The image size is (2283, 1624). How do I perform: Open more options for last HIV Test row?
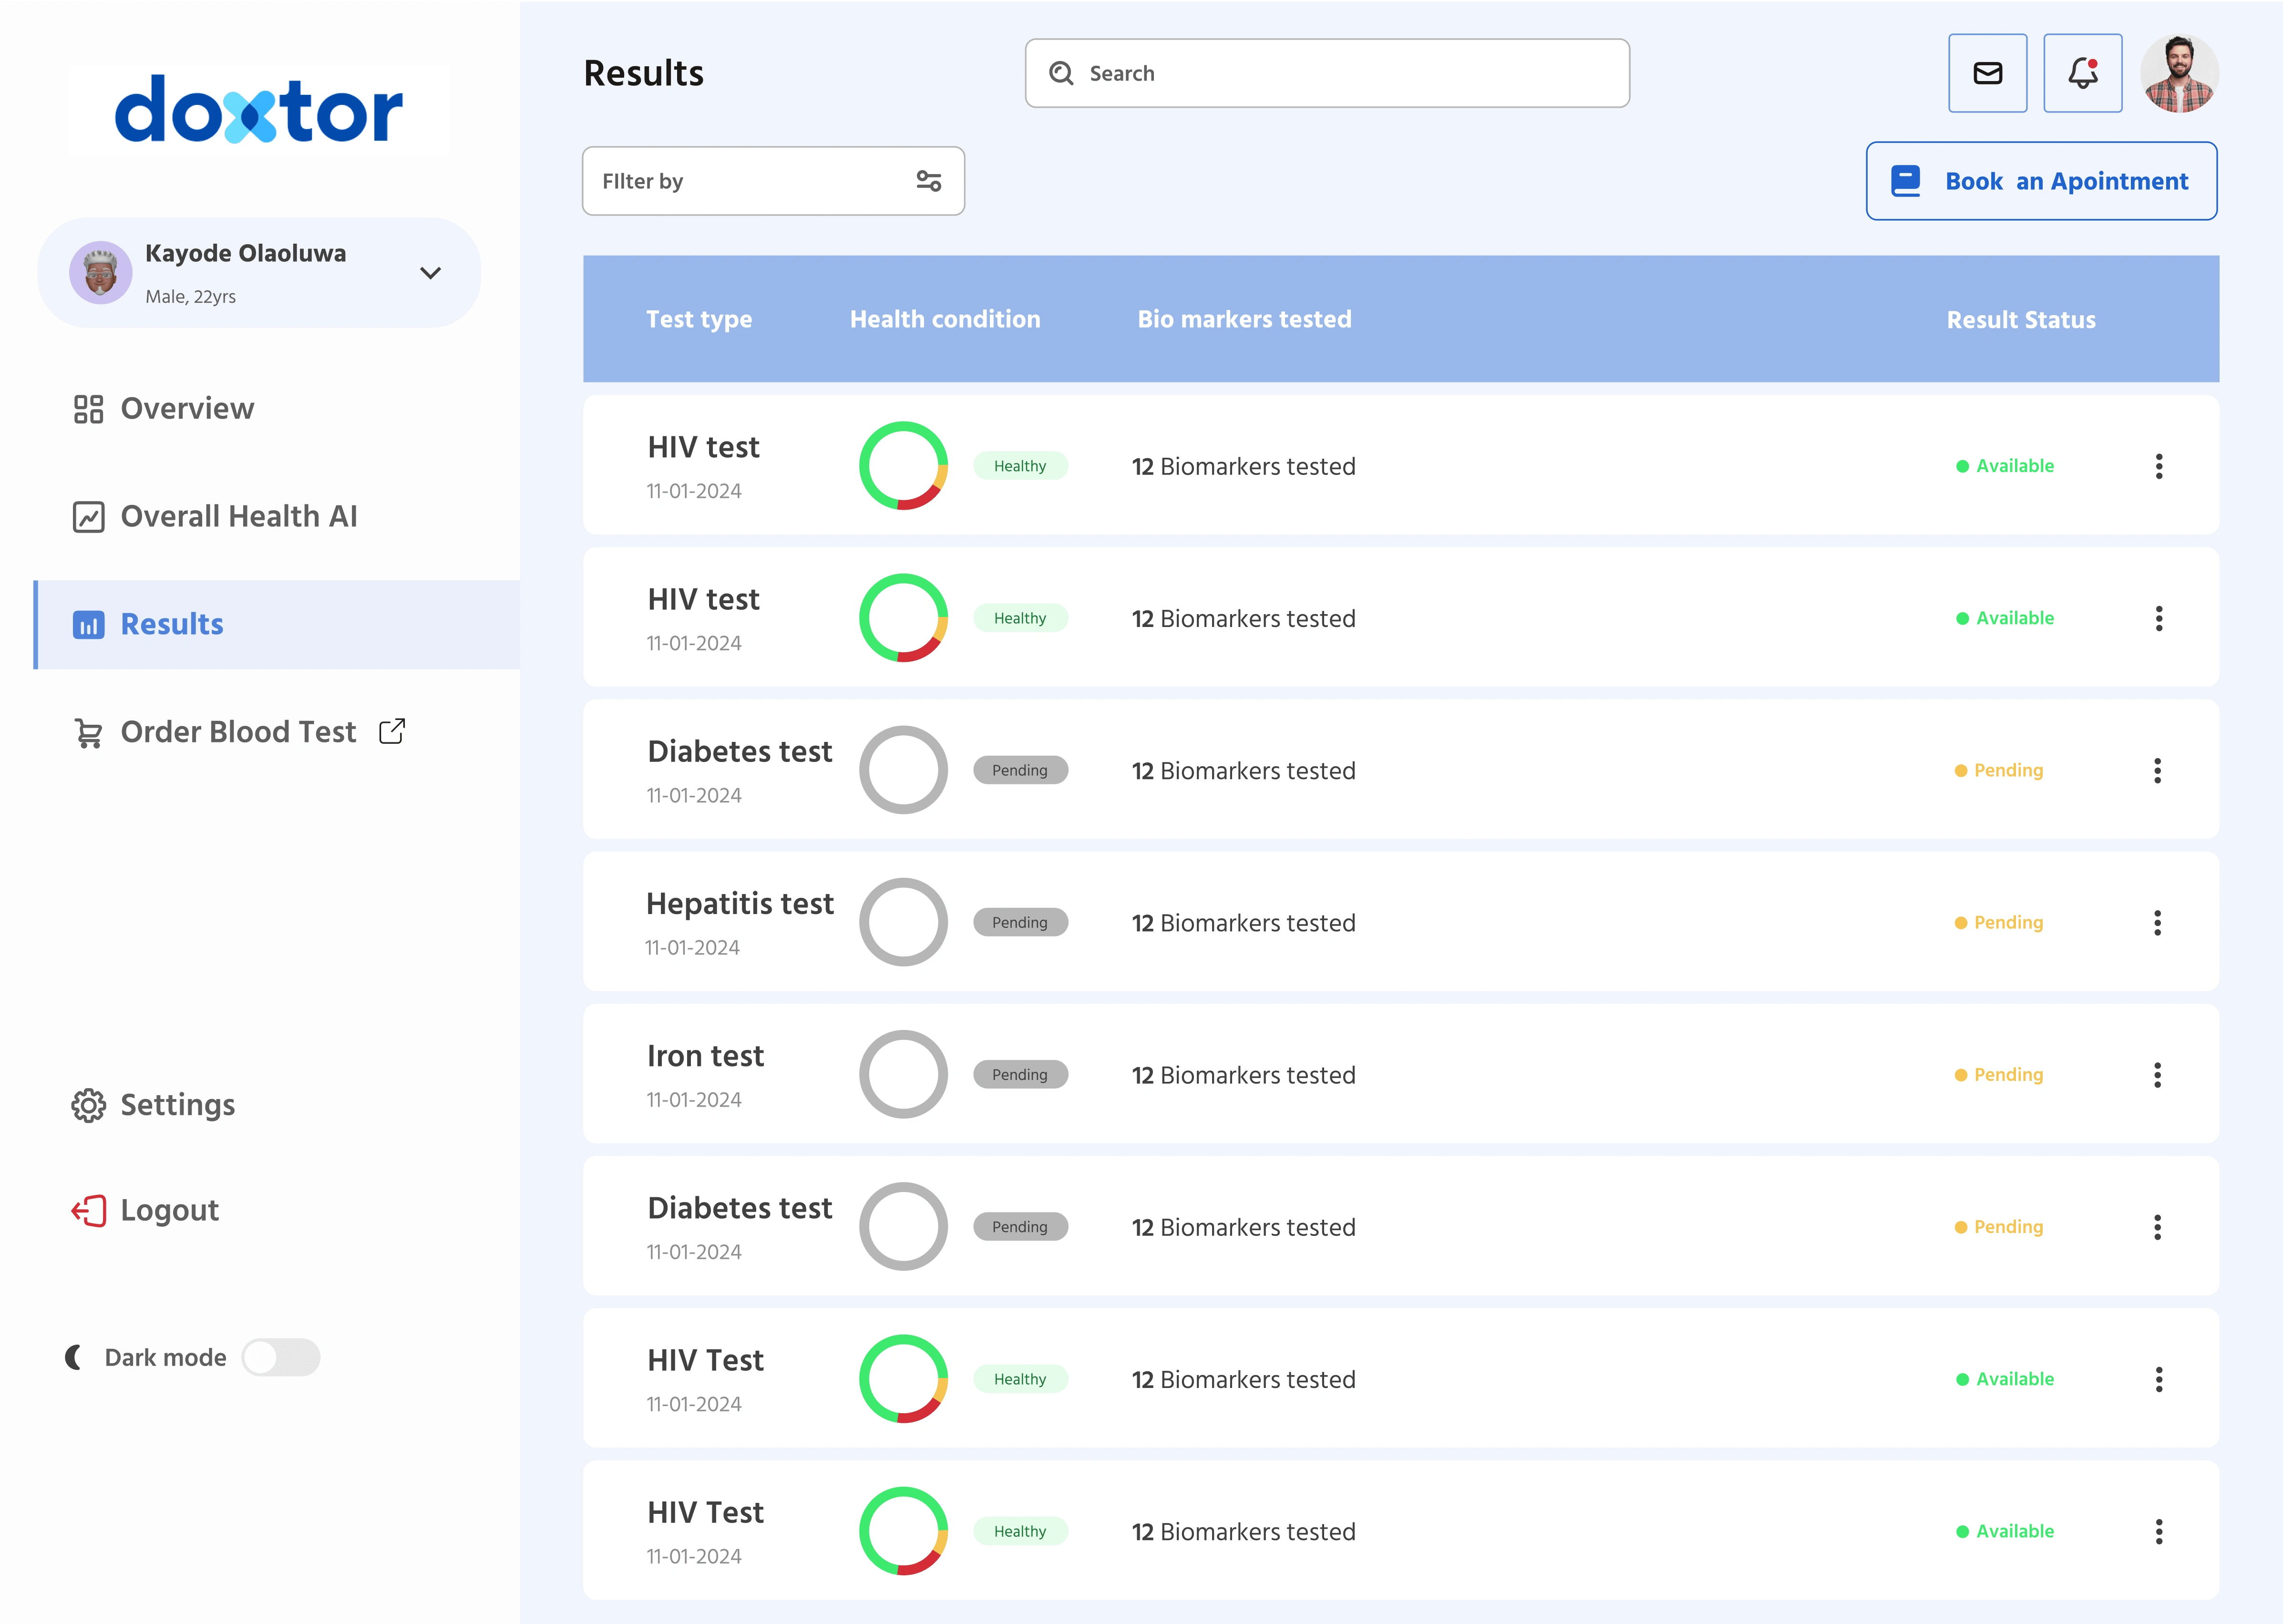pyautogui.click(x=2159, y=1531)
